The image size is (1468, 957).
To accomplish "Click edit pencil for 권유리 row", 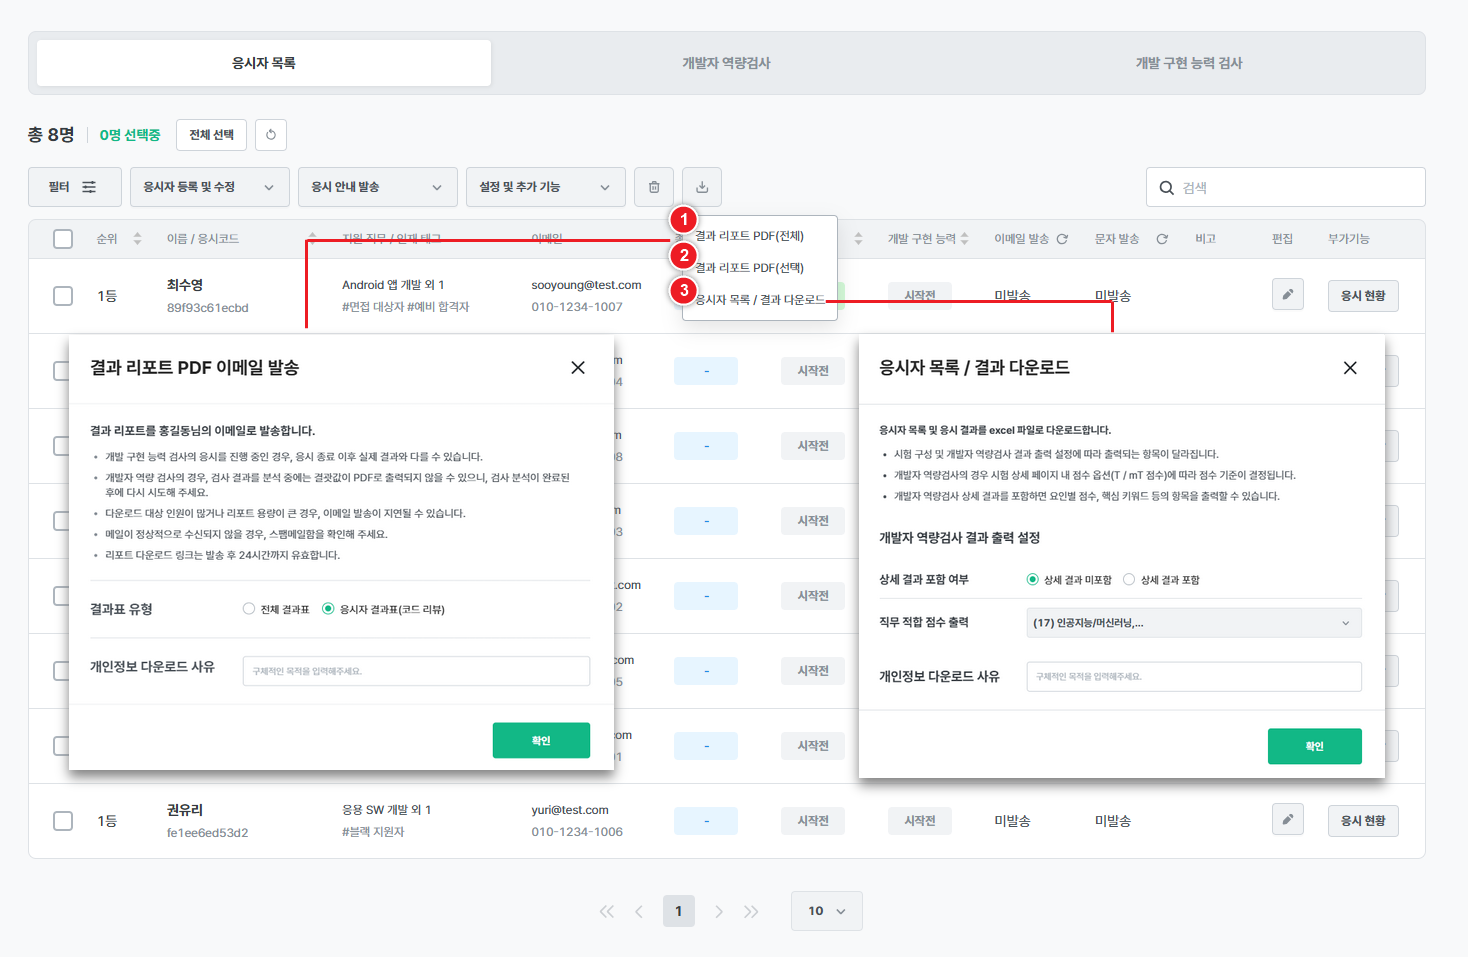I will [1287, 820].
